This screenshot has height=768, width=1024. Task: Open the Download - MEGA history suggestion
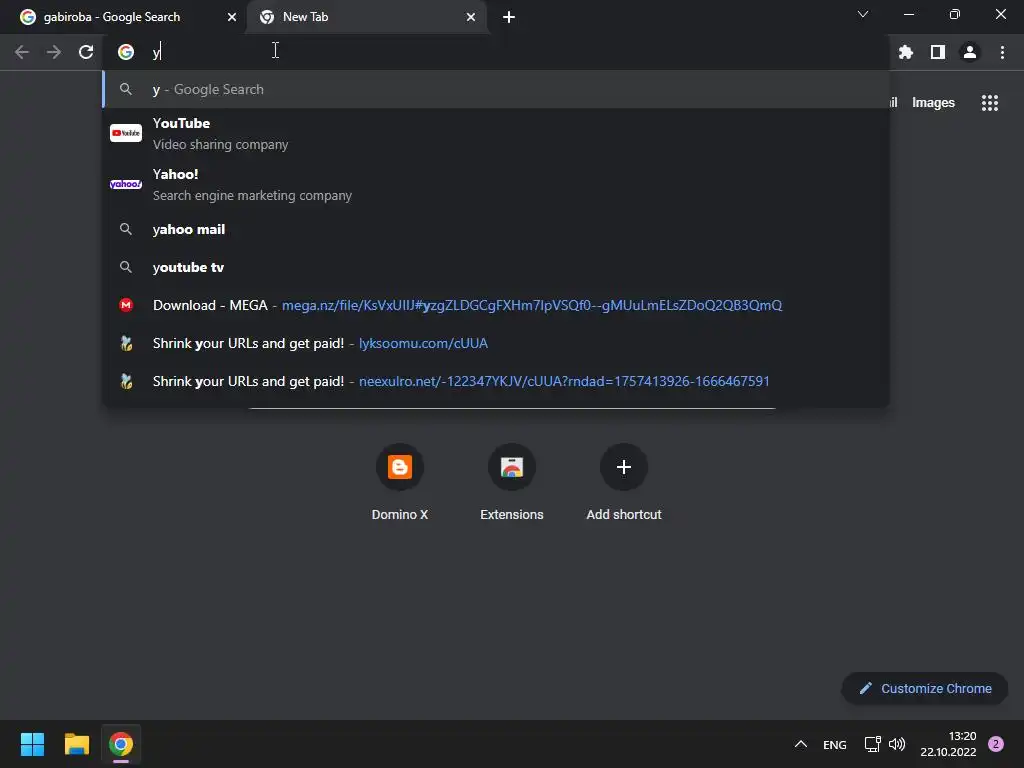pos(496,305)
